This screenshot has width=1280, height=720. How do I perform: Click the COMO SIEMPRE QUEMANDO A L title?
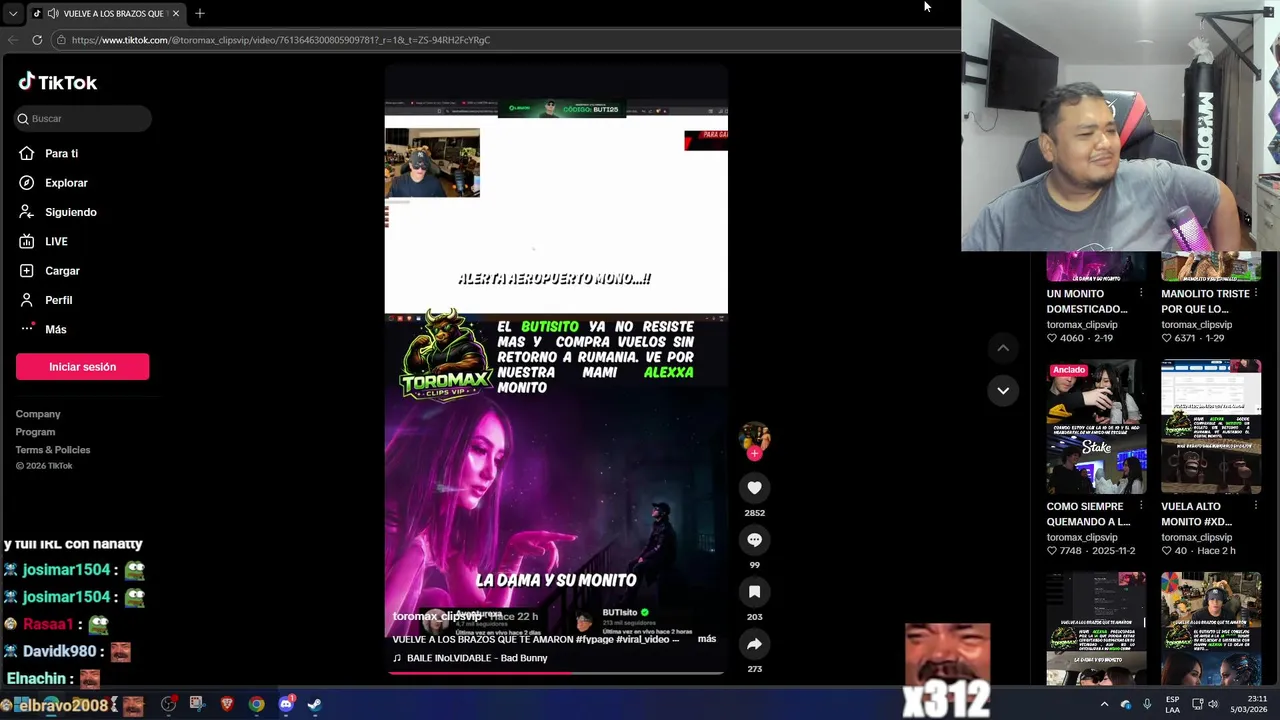[1088, 514]
